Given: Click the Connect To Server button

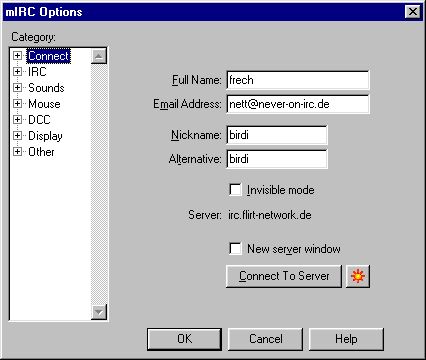Looking at the screenshot, I should (x=284, y=276).
